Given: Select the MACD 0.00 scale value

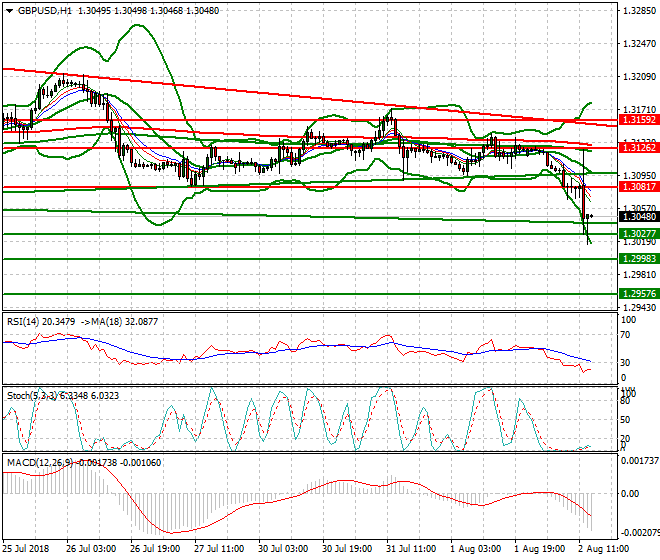Looking at the screenshot, I should coord(630,493).
